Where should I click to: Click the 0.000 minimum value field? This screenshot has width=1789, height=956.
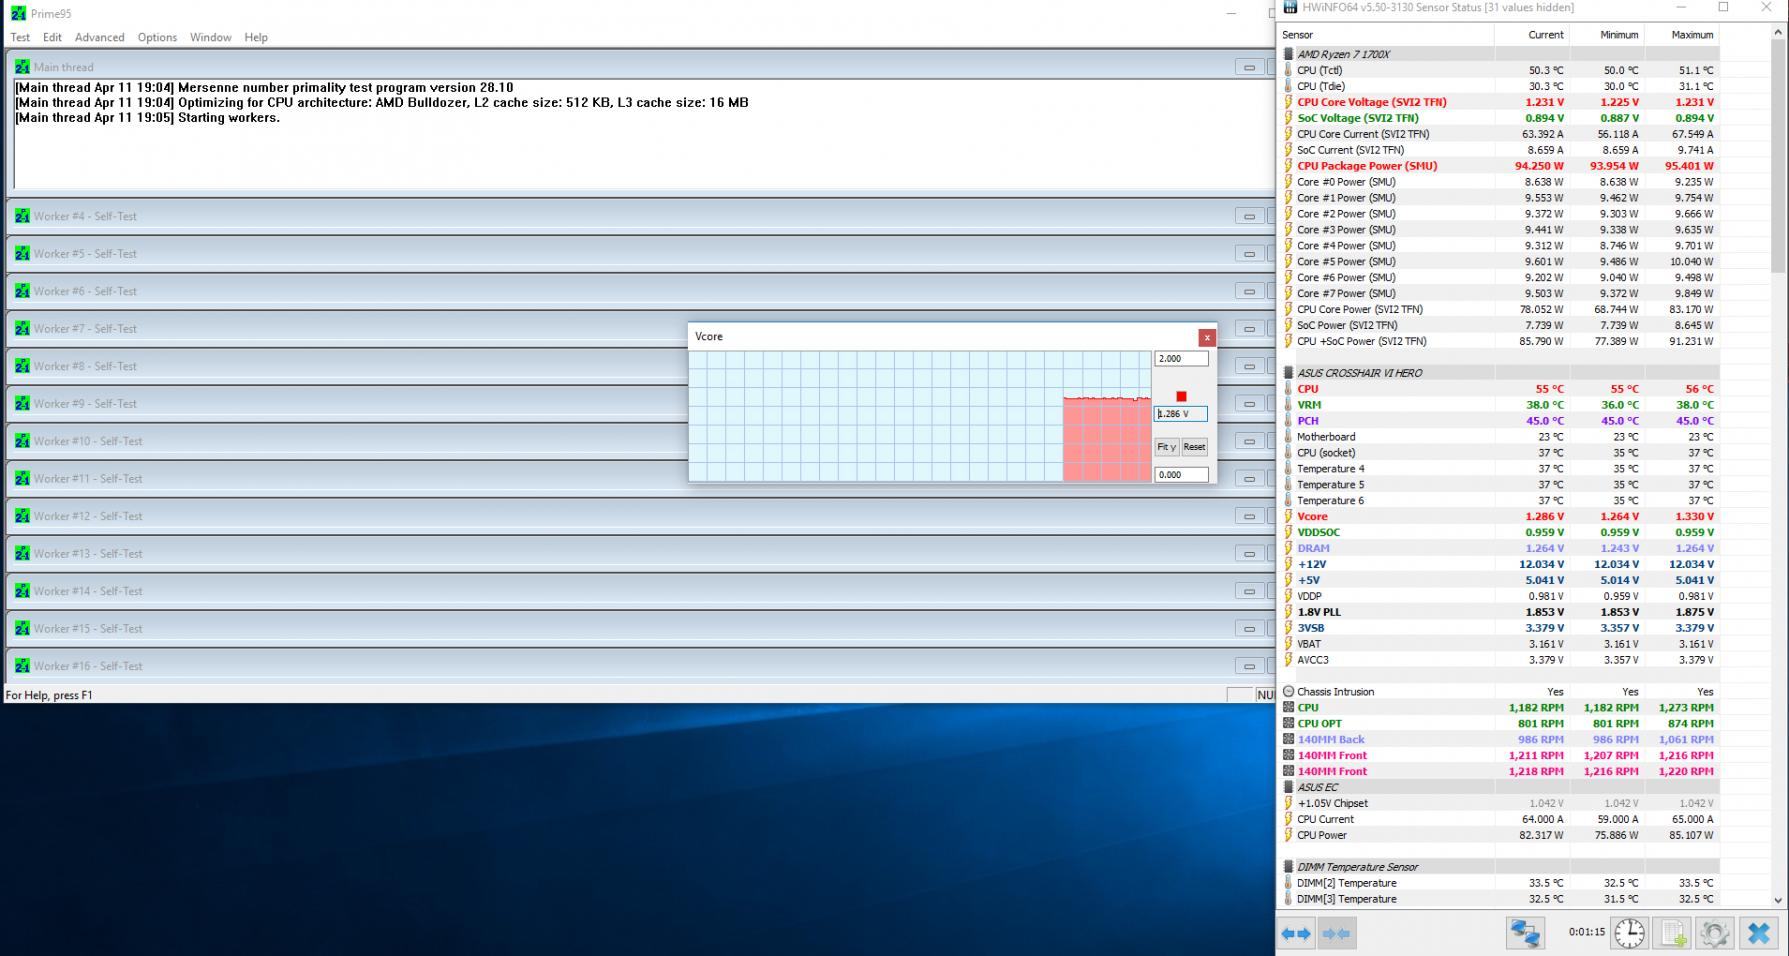pos(1181,475)
